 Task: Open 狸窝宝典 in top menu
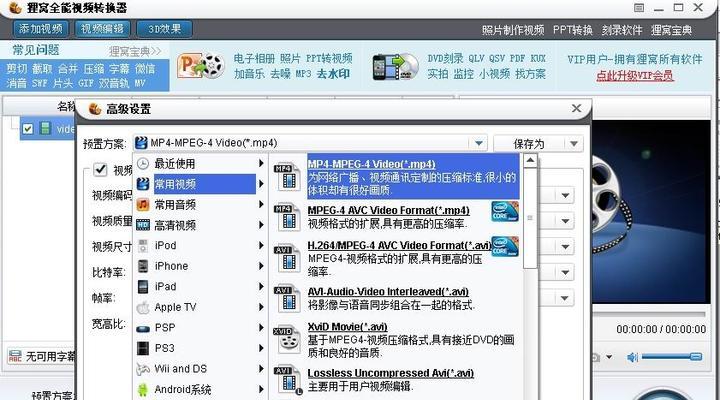[671, 30]
